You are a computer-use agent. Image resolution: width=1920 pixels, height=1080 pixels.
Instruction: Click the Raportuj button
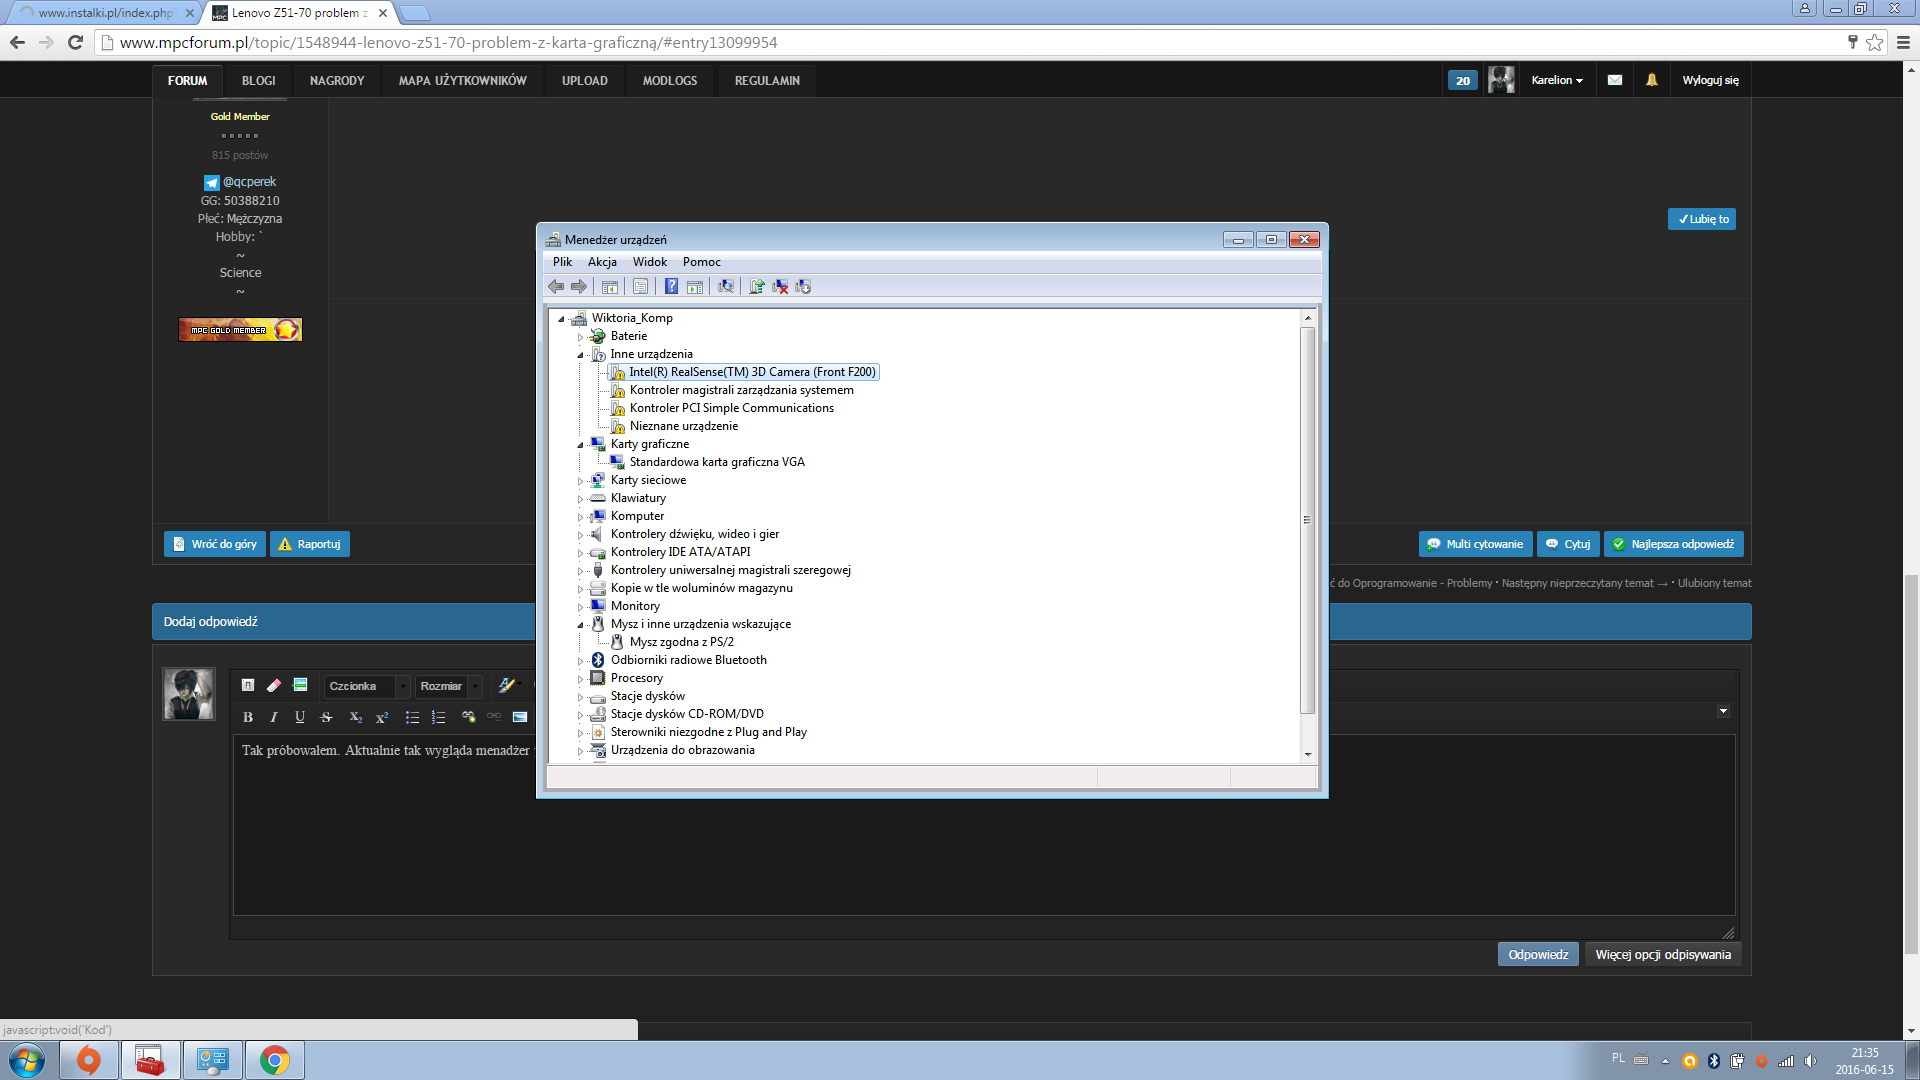point(310,544)
